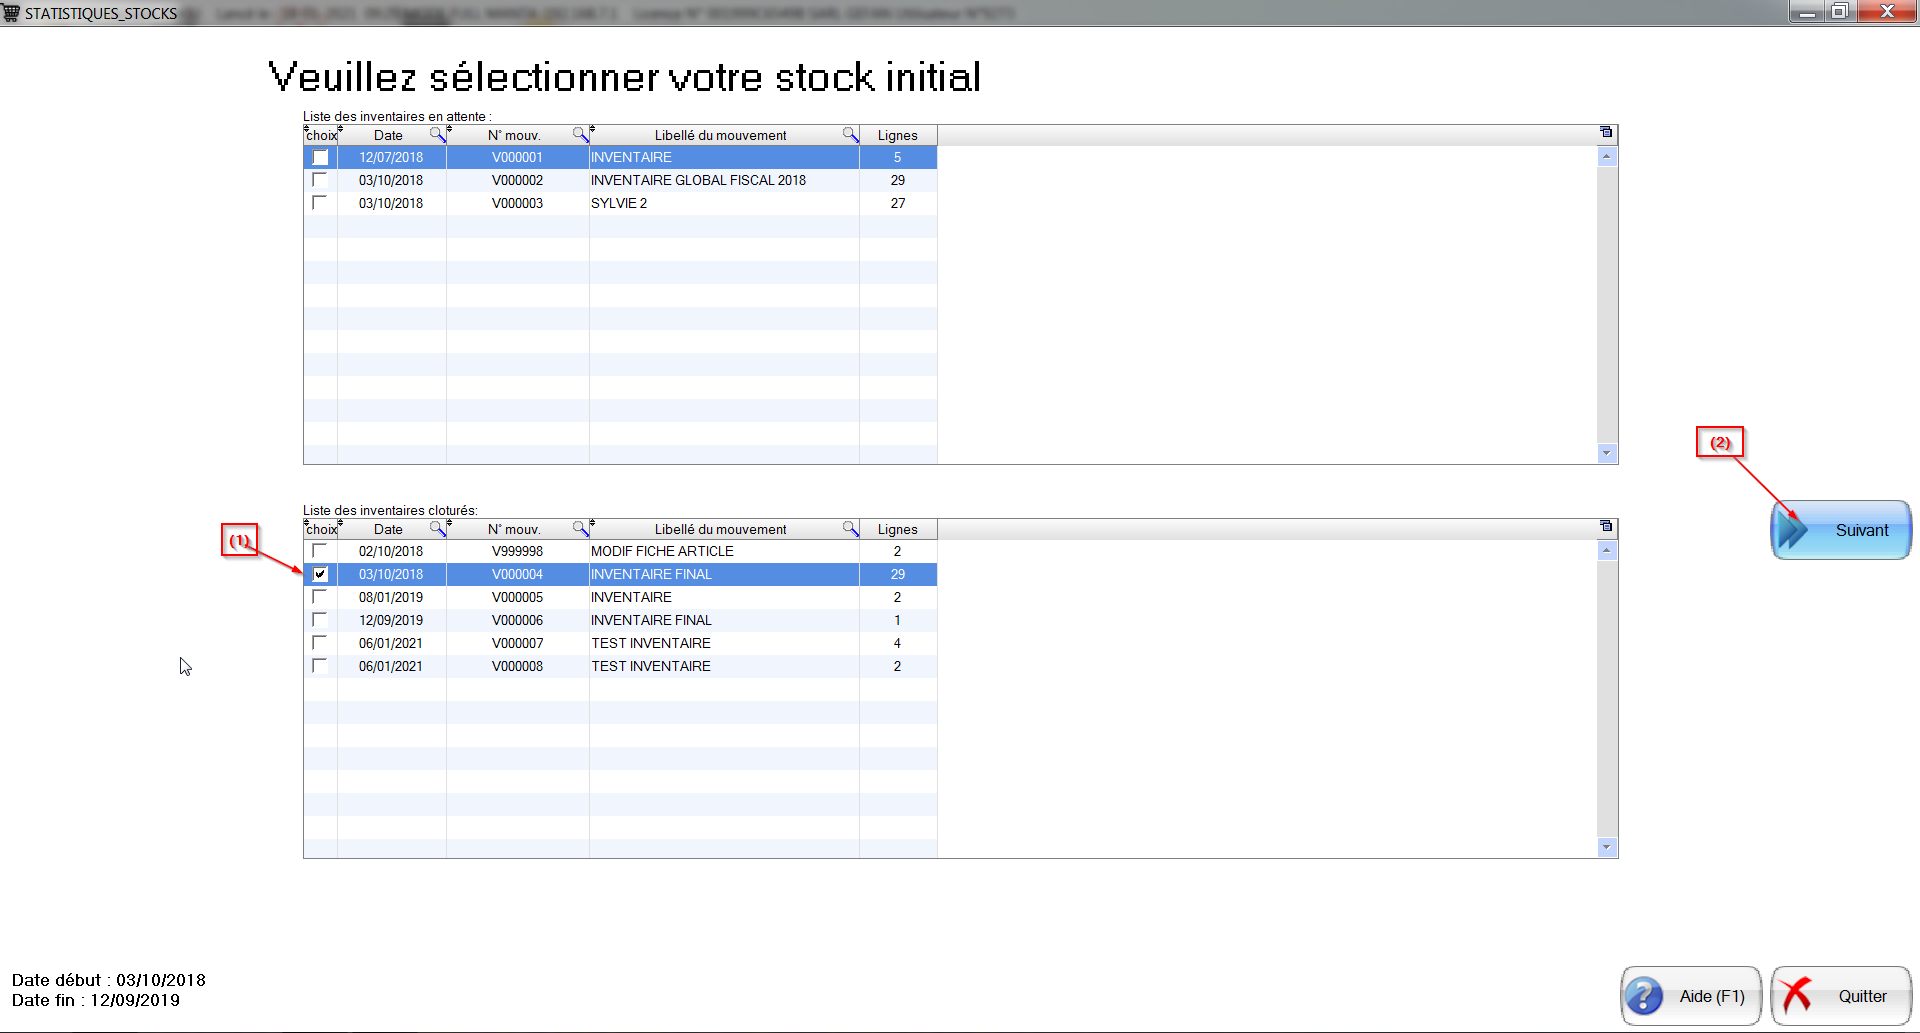This screenshot has height=1033, width=1920.
Task: Click the Libellé search magnifier in pending list
Action: coord(850,134)
